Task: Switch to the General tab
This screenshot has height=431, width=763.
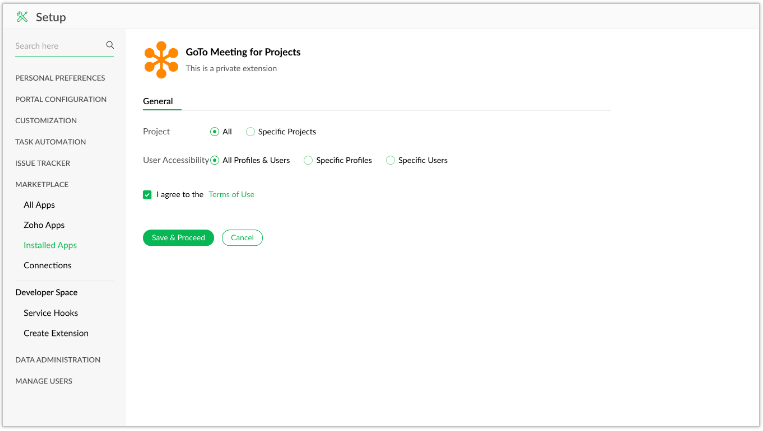Action: coord(158,101)
